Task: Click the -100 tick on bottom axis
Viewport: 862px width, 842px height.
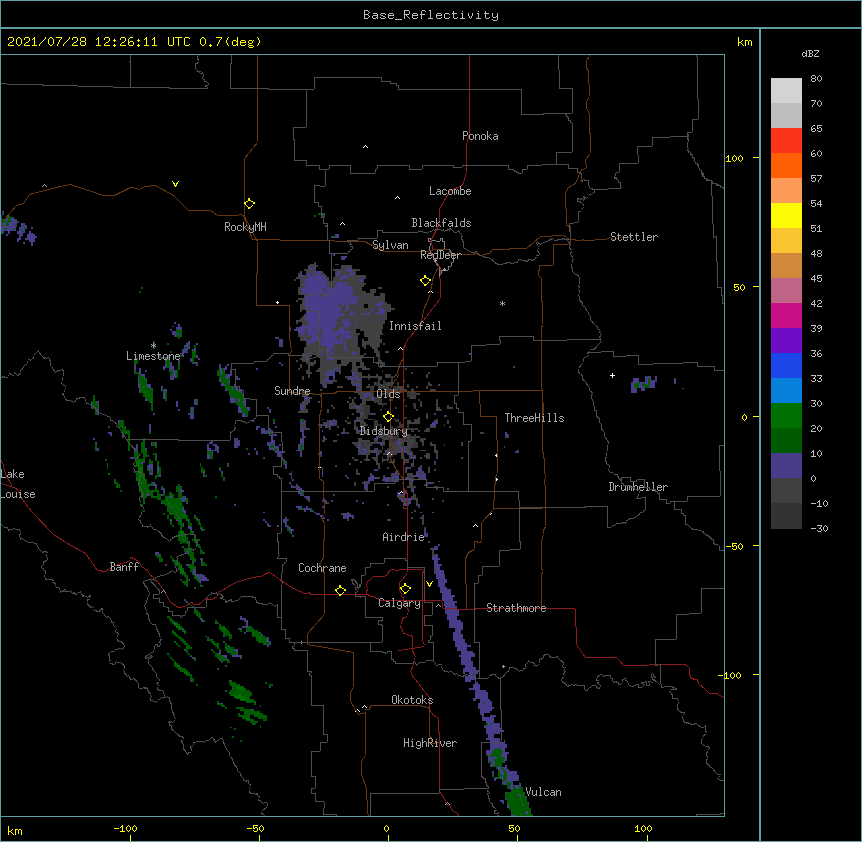Action: click(125, 828)
